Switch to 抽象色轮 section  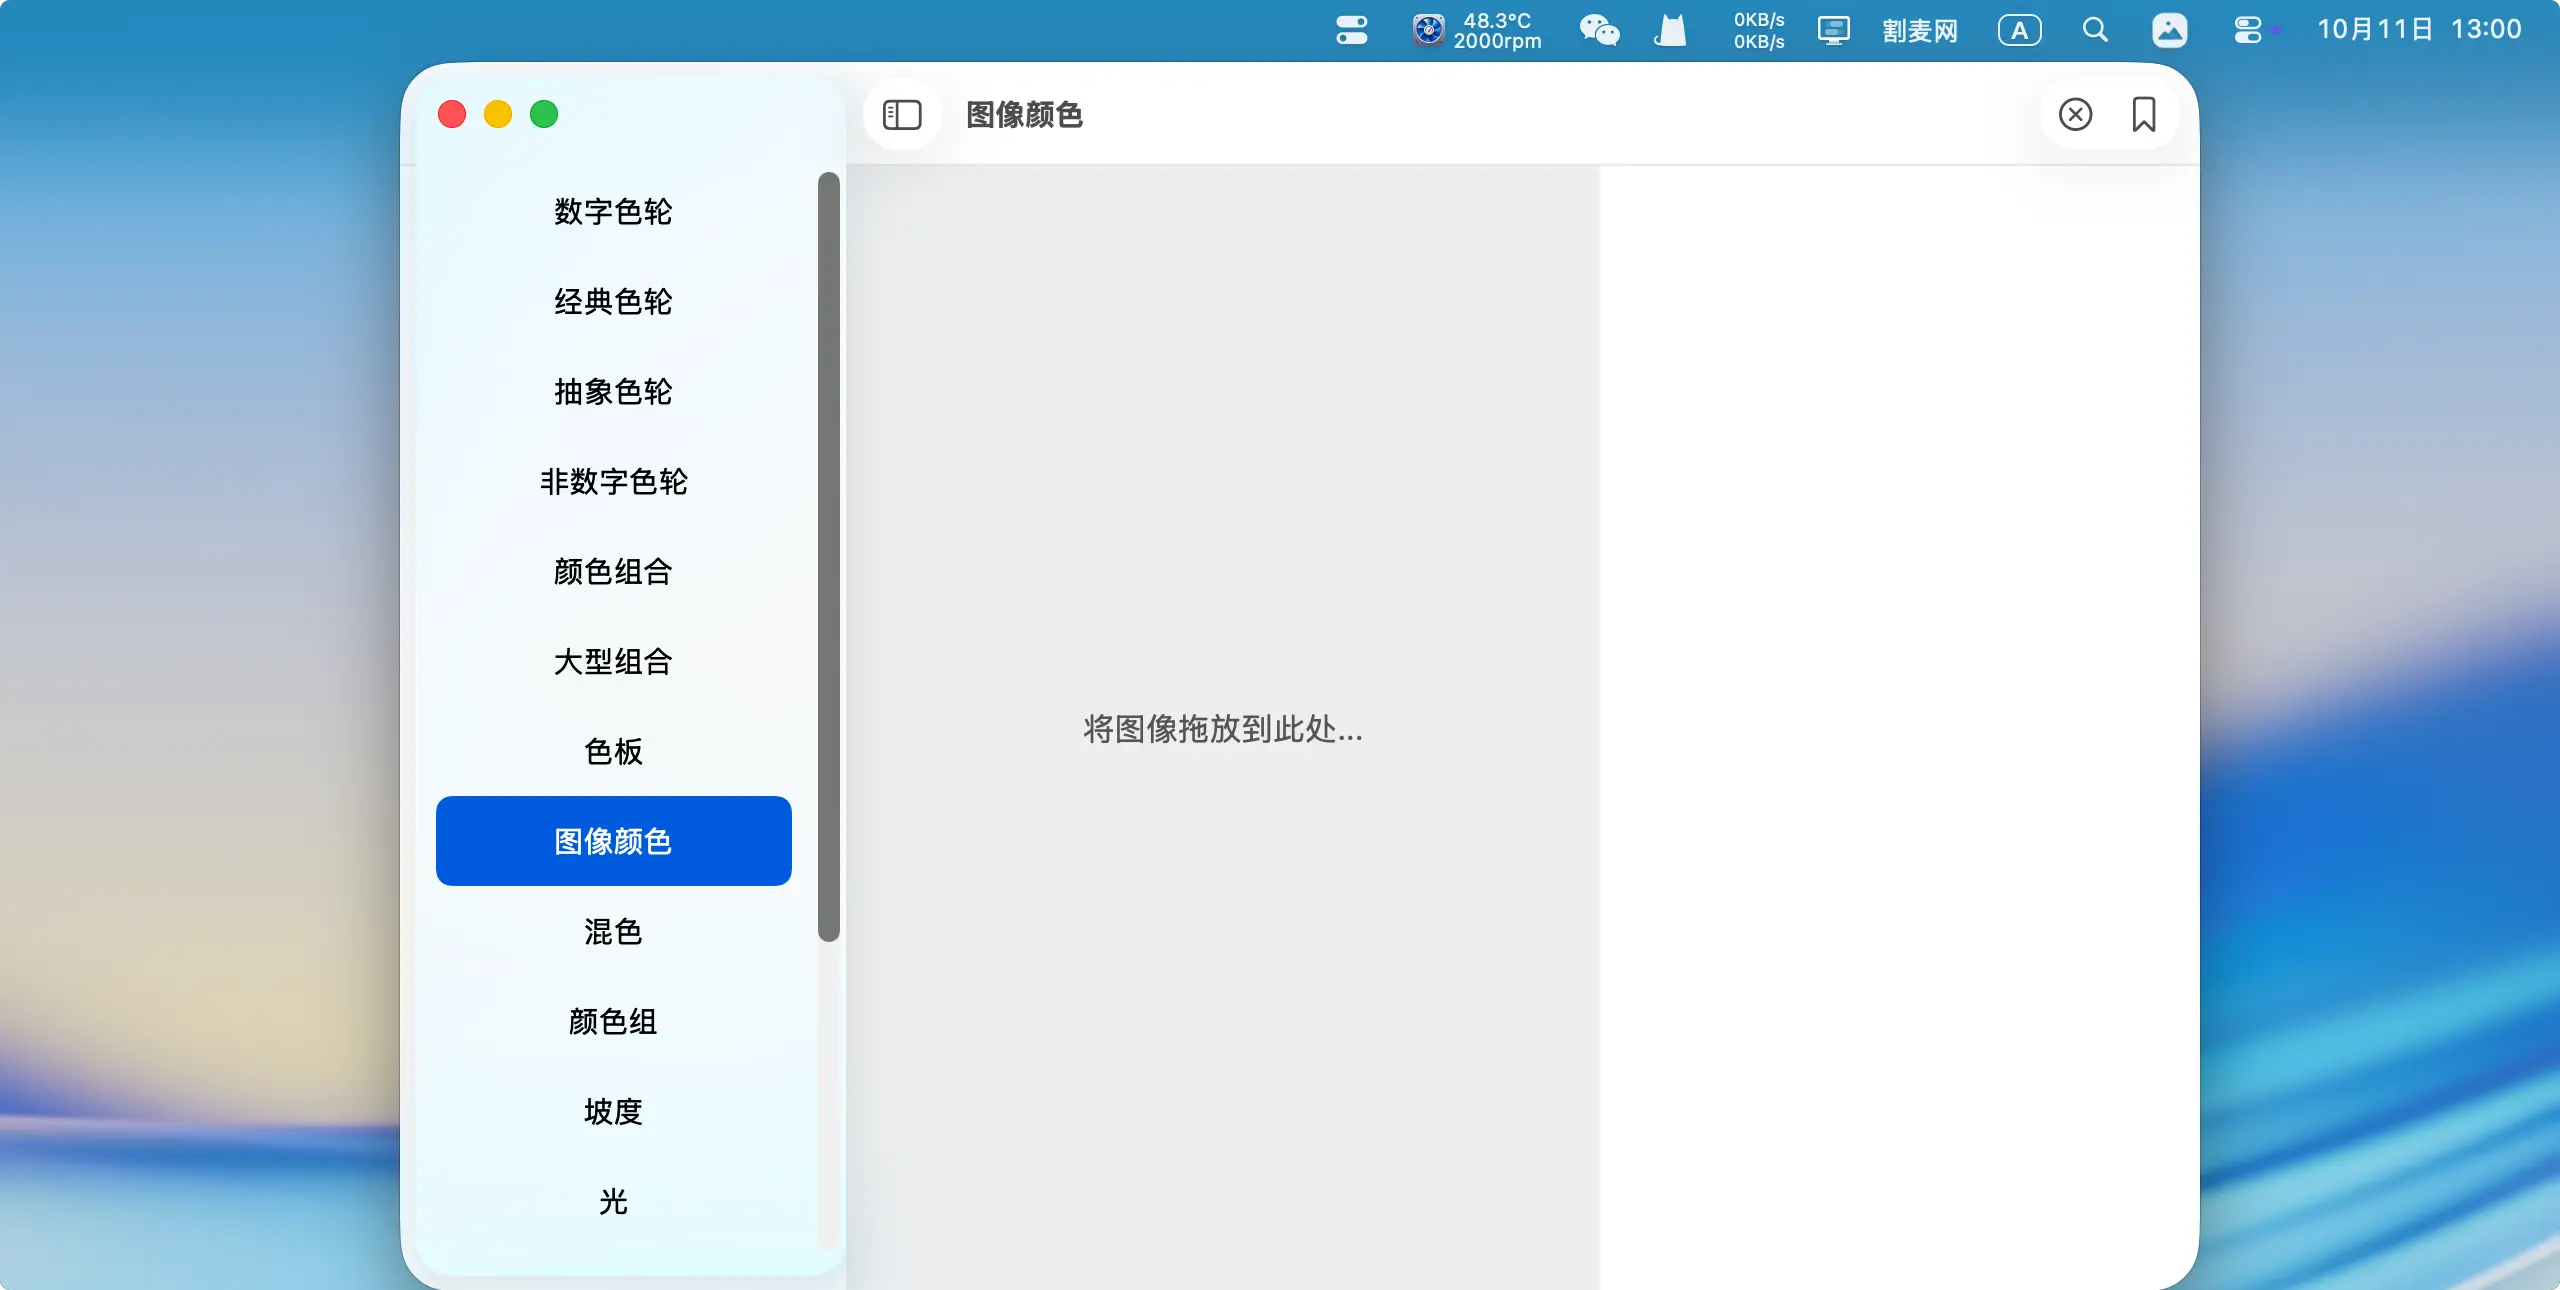pyautogui.click(x=613, y=392)
